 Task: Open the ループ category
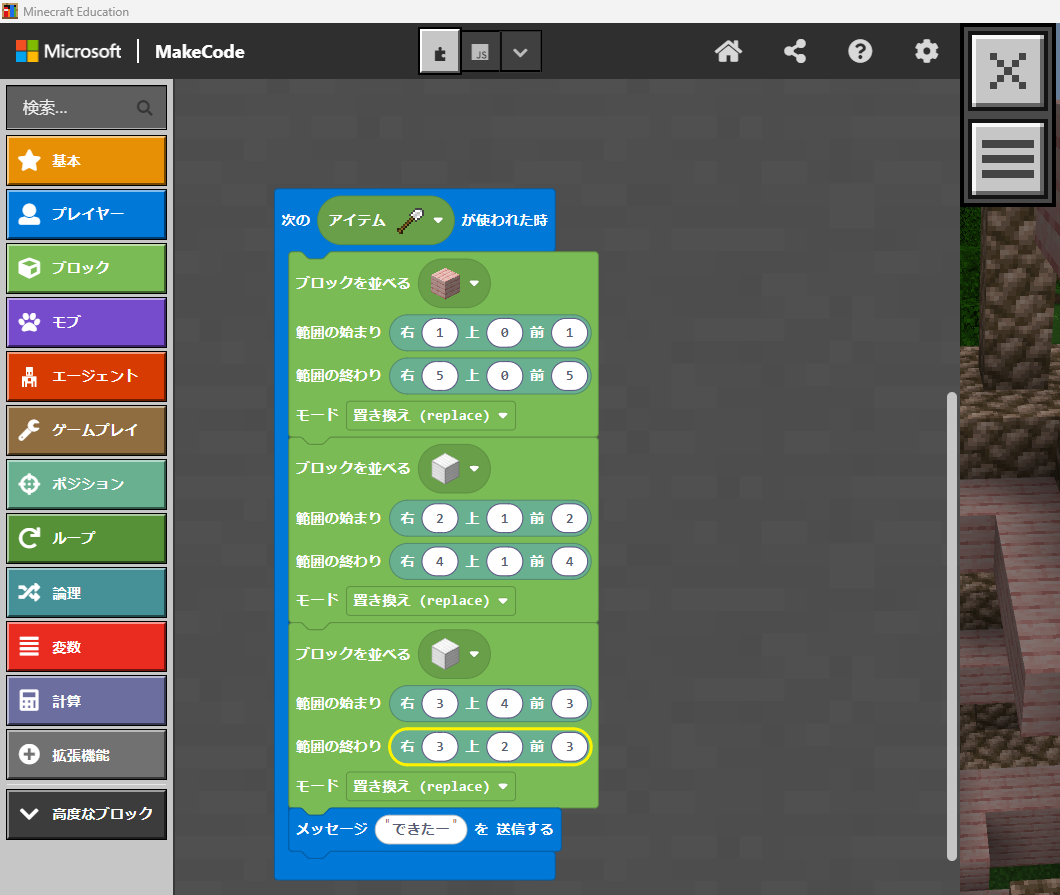point(87,539)
